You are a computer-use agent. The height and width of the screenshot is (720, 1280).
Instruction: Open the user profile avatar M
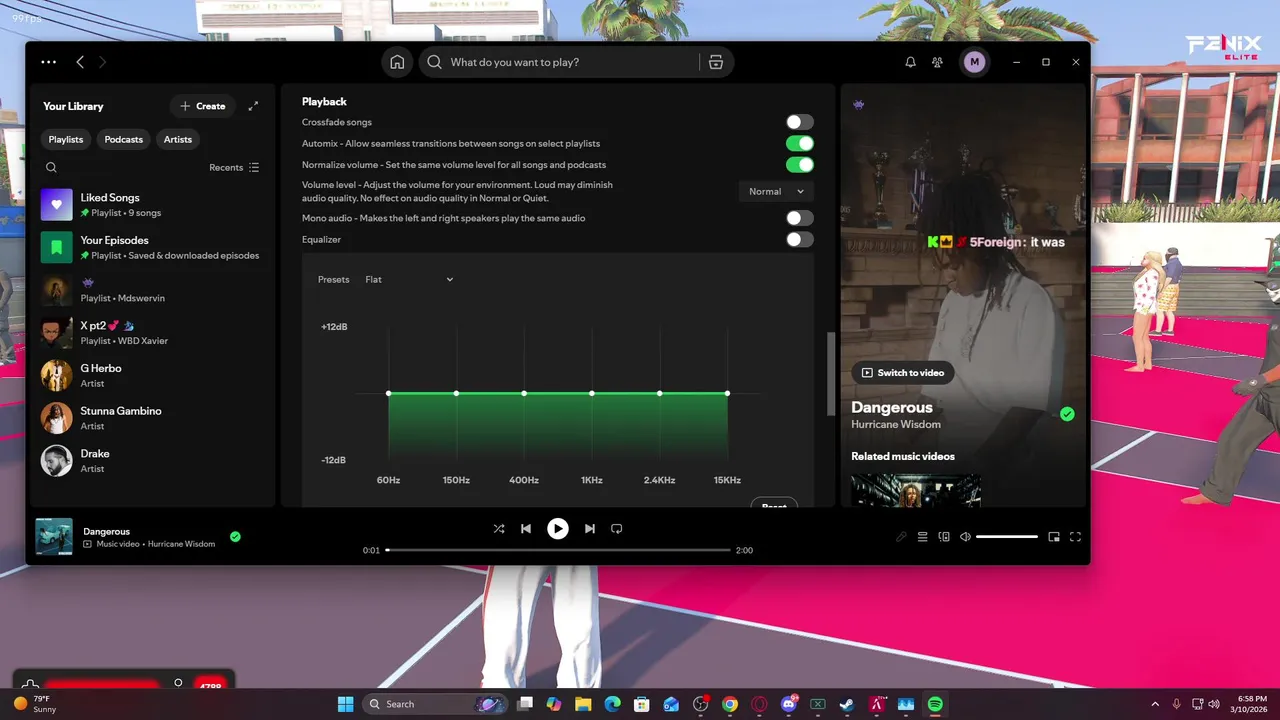974,62
